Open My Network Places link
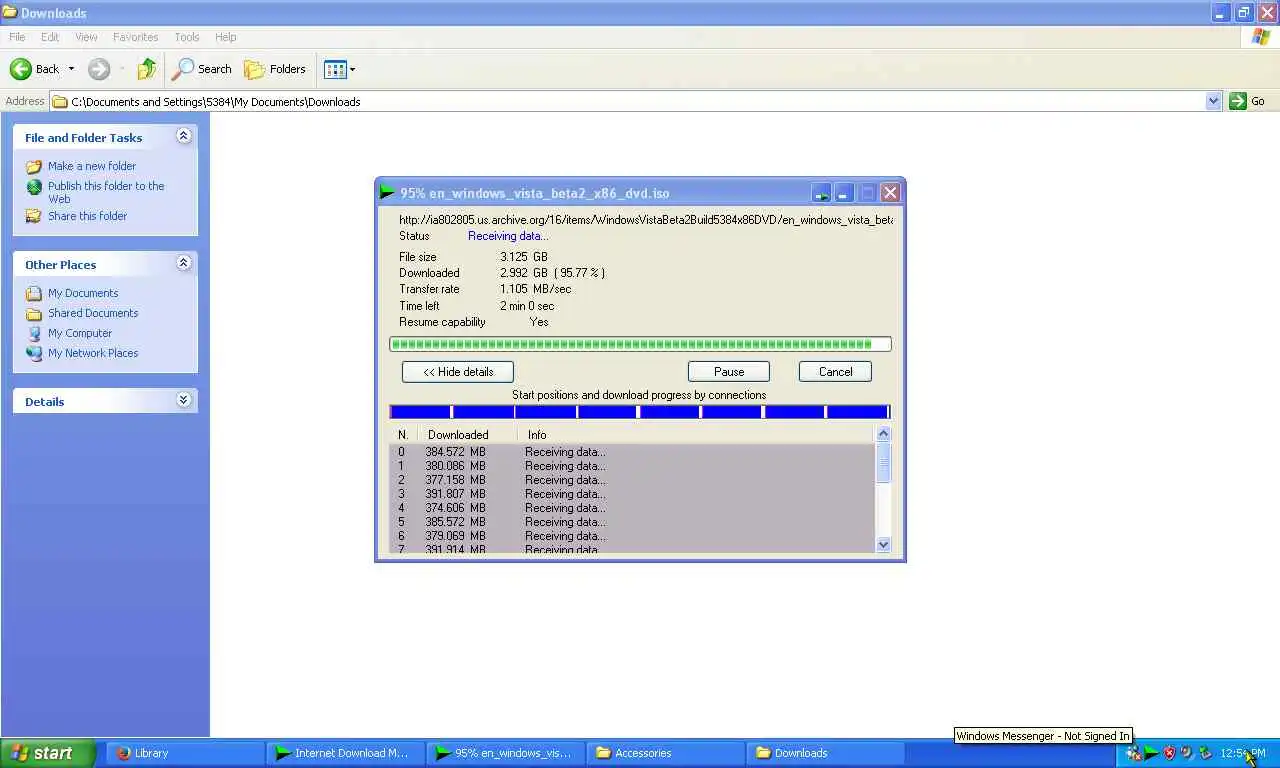The image size is (1280, 768). coord(93,353)
